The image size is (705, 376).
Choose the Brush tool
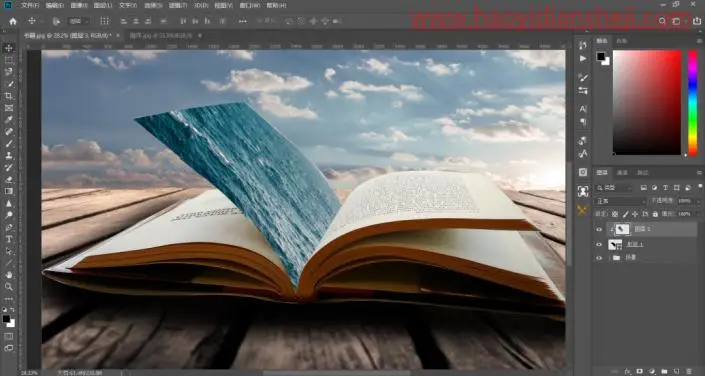pyautogui.click(x=9, y=143)
